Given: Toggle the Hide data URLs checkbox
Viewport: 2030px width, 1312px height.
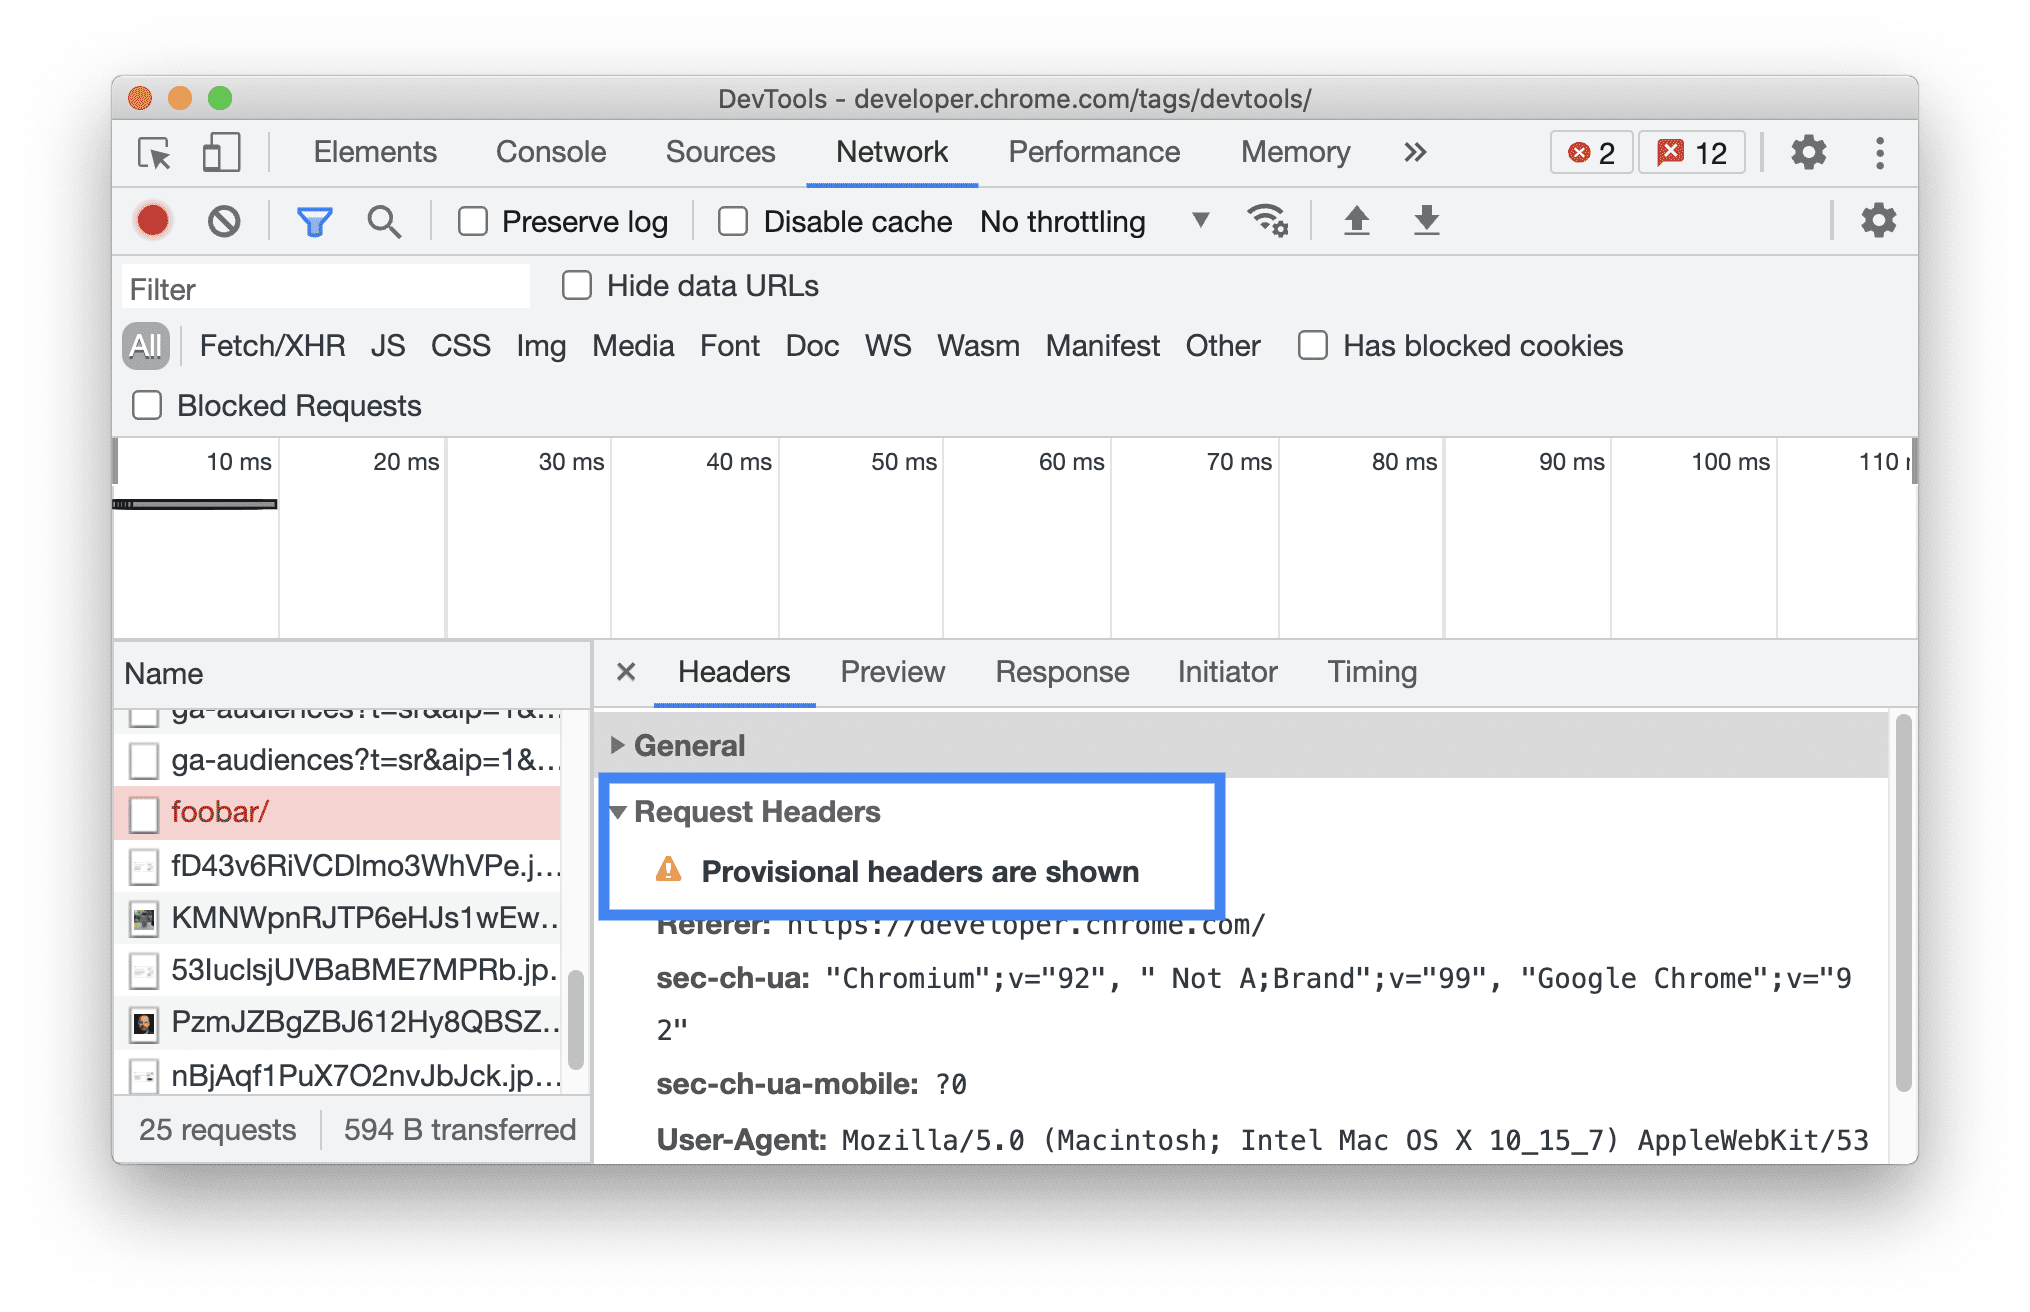Looking at the screenshot, I should point(580,285).
